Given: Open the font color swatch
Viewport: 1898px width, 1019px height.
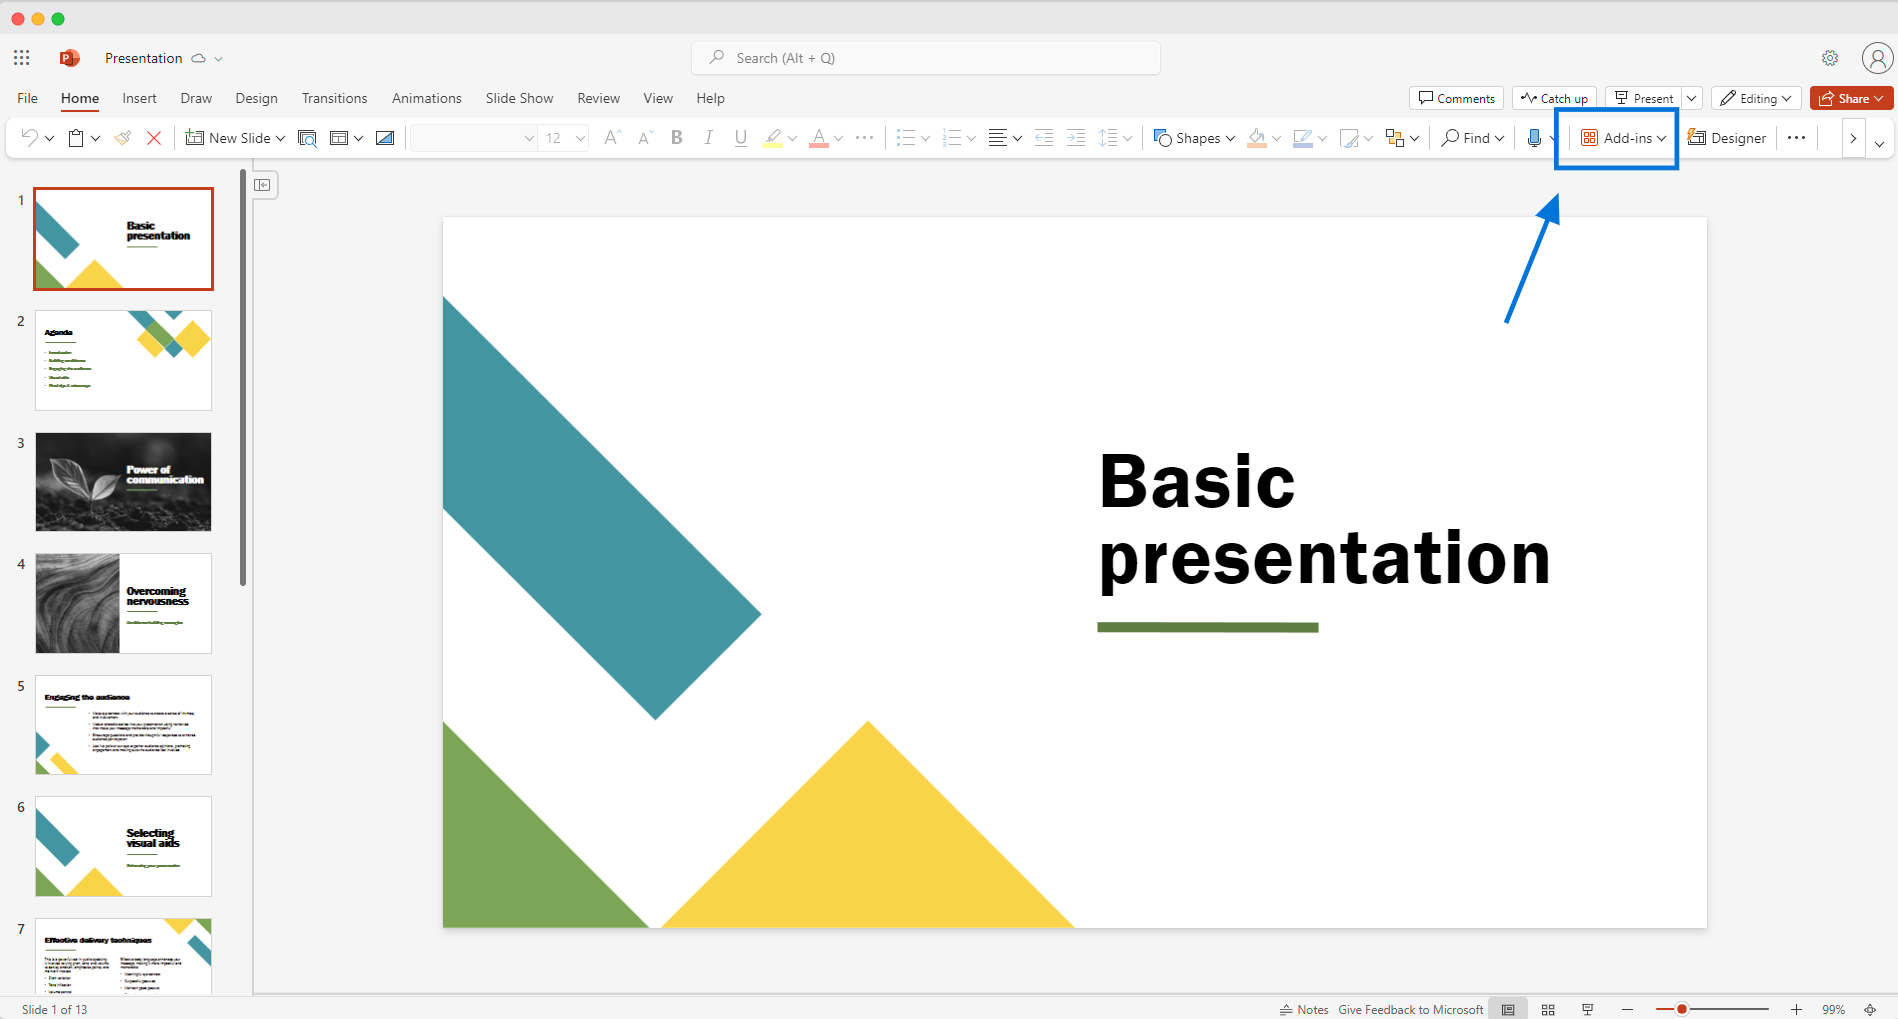Looking at the screenshot, I should point(818,137).
